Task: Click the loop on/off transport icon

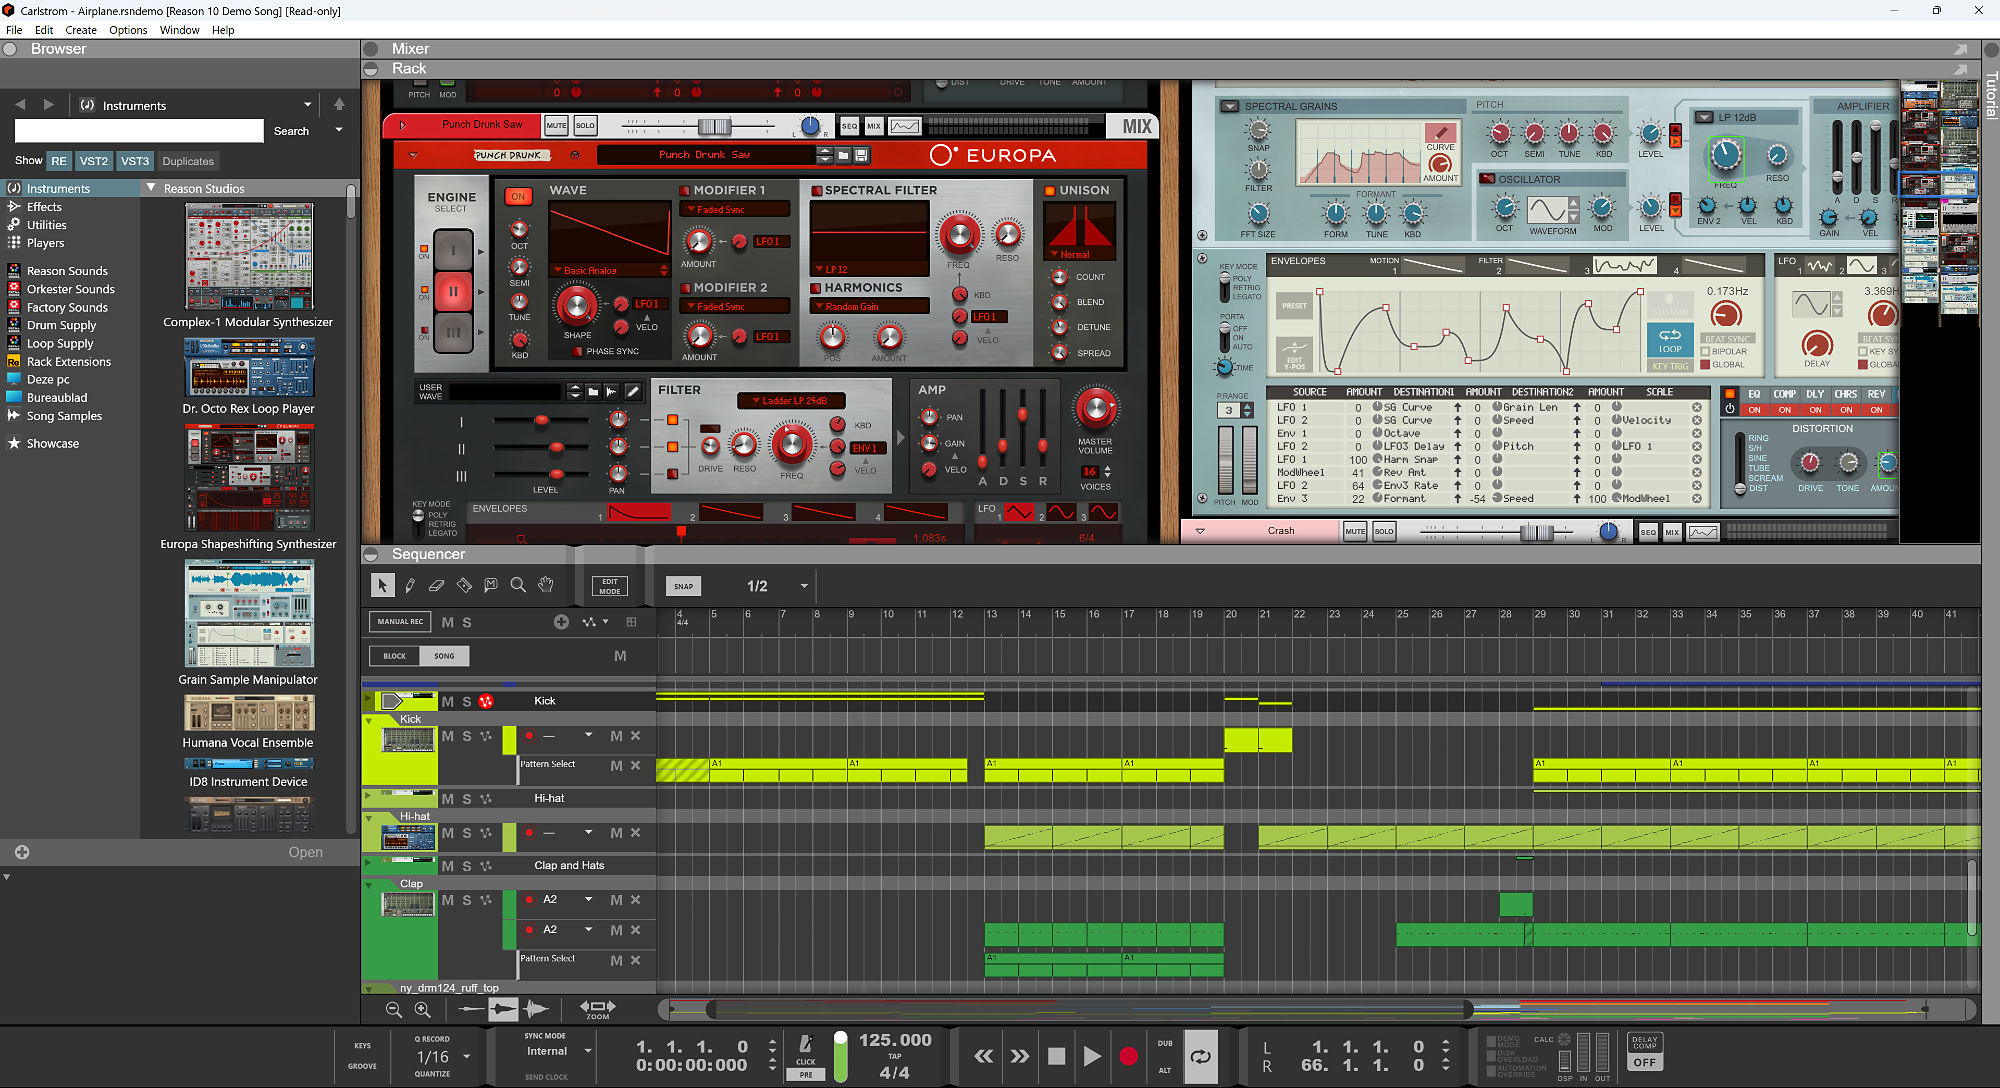Action: tap(1201, 1056)
